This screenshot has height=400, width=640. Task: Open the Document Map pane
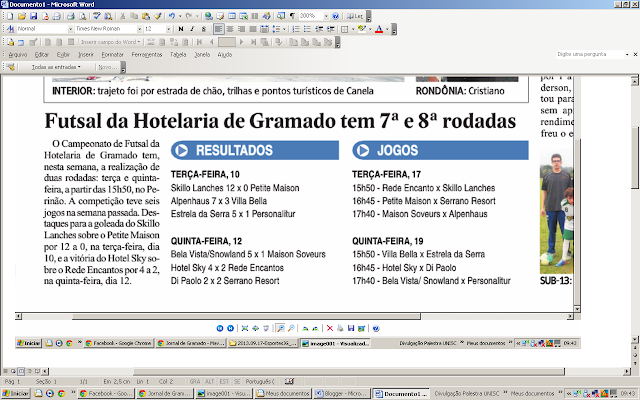[281, 16]
